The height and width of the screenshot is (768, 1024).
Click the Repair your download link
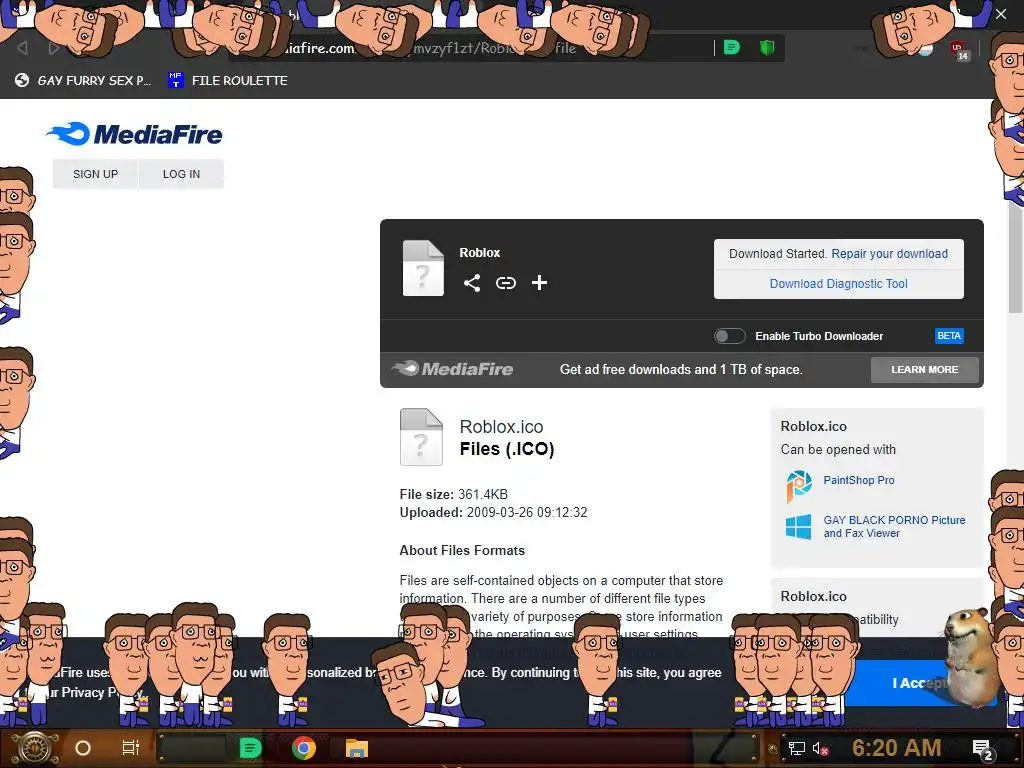[889, 254]
